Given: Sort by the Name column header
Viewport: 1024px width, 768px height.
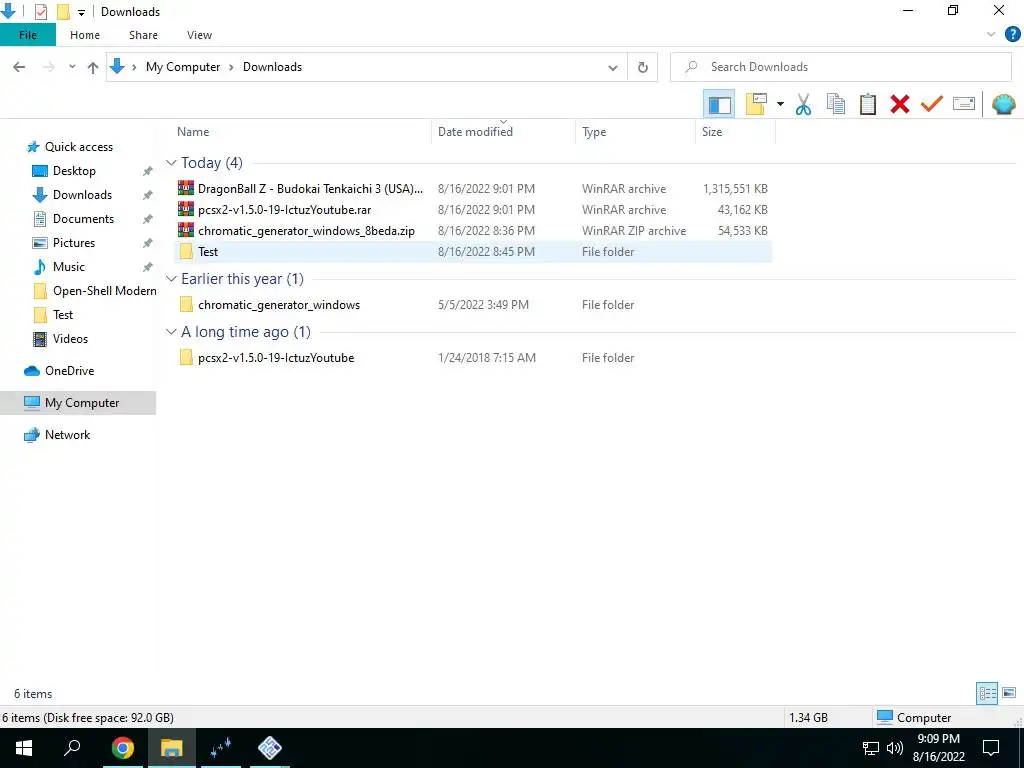Looking at the screenshot, I should 301,132.
